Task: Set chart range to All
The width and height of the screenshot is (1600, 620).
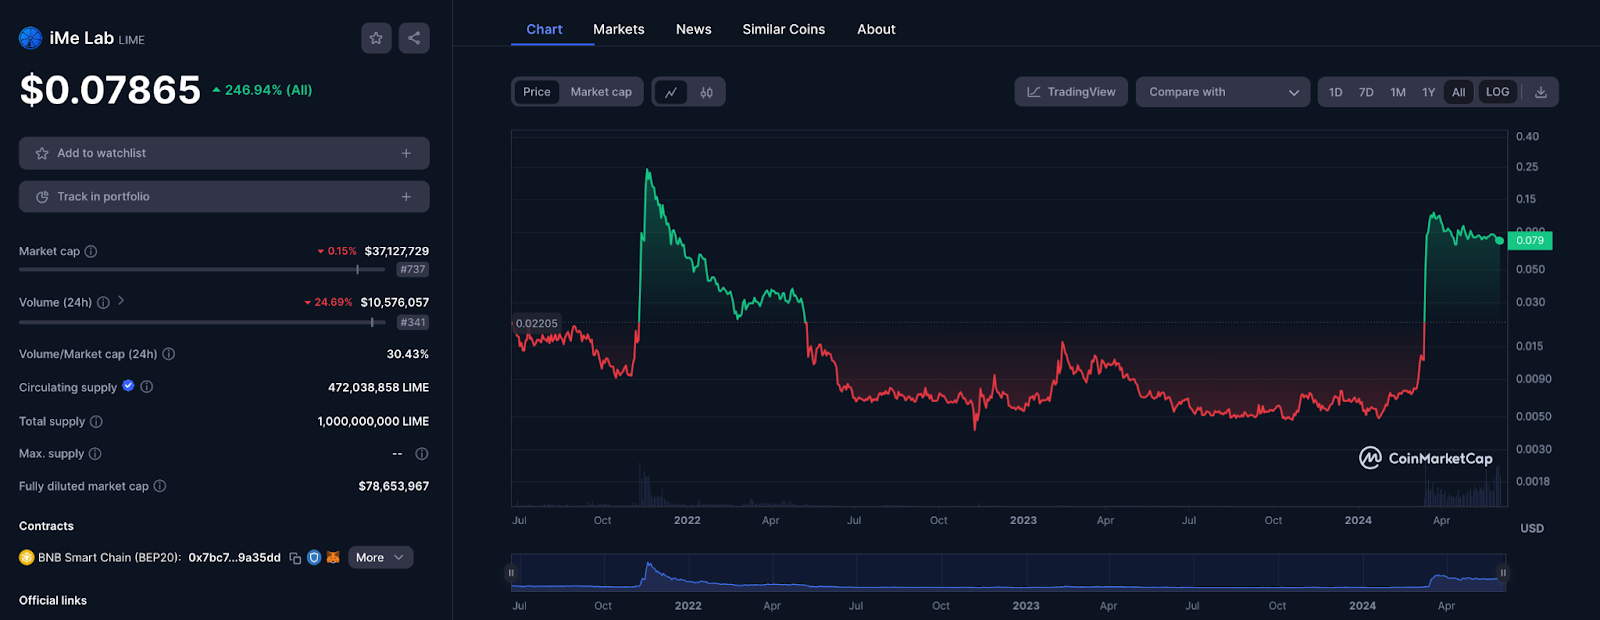Action: [1459, 92]
